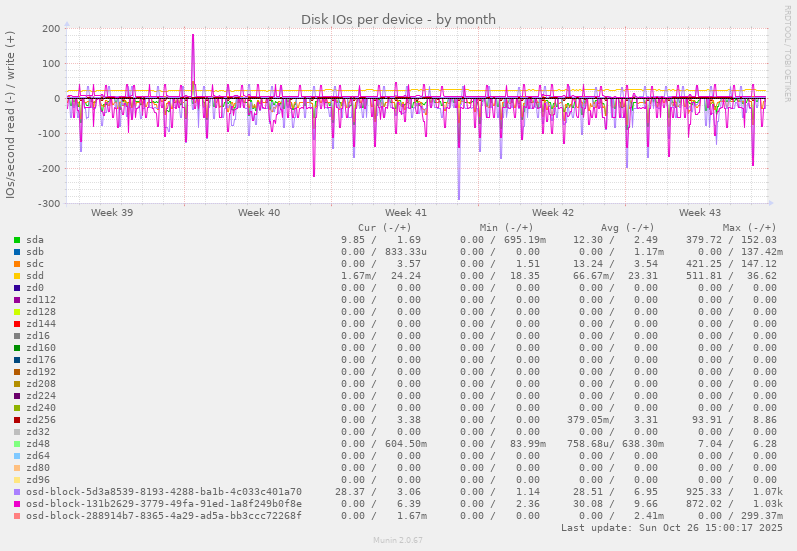This screenshot has height=551, width=797.
Task: Select the Week 39 x-axis label
Action: [x=112, y=213]
